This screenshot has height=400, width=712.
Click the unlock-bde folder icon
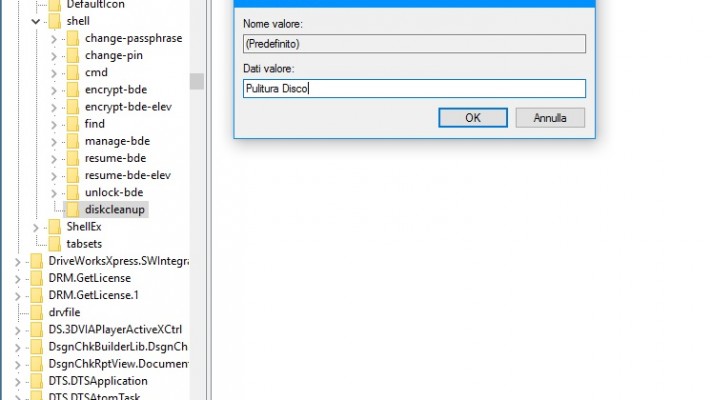click(73, 193)
